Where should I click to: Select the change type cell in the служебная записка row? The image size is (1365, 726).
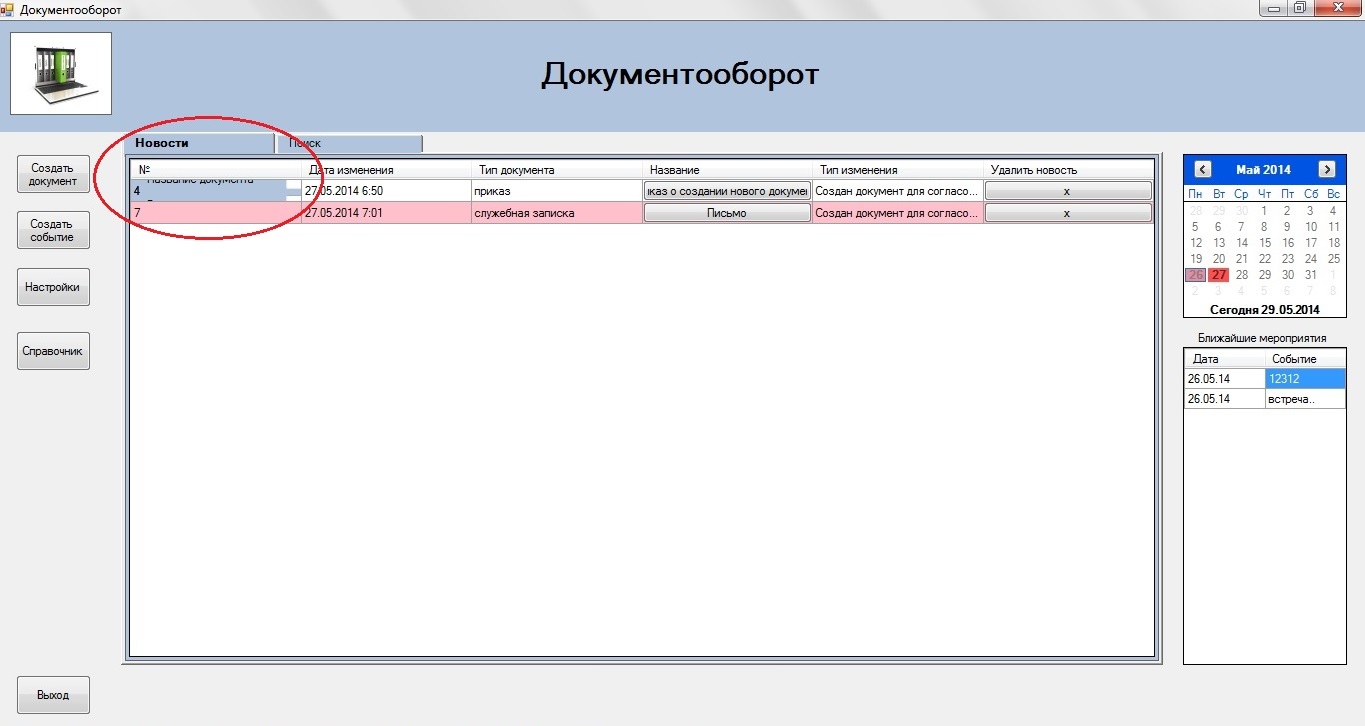pyautogui.click(x=897, y=213)
